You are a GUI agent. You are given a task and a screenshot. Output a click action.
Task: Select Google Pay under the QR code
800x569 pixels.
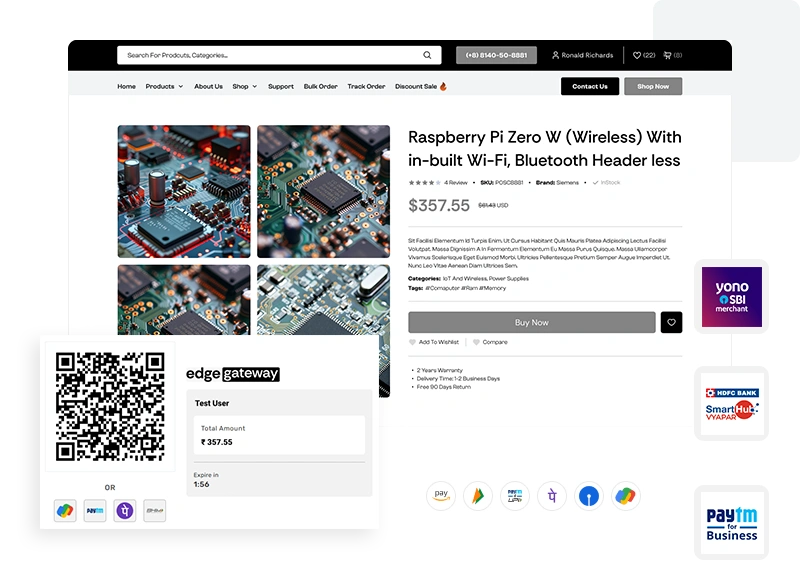65,510
